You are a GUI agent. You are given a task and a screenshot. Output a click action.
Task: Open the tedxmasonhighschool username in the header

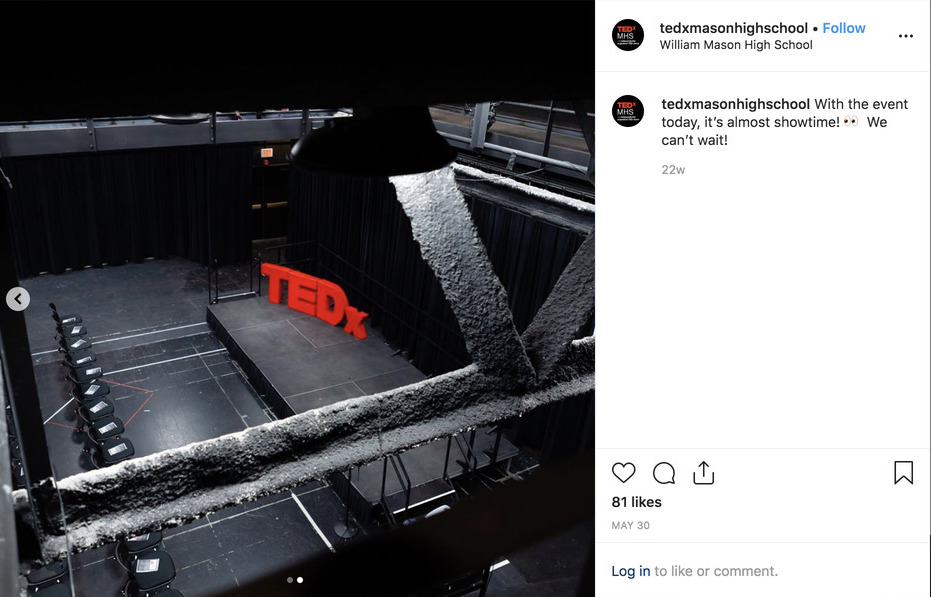point(733,28)
